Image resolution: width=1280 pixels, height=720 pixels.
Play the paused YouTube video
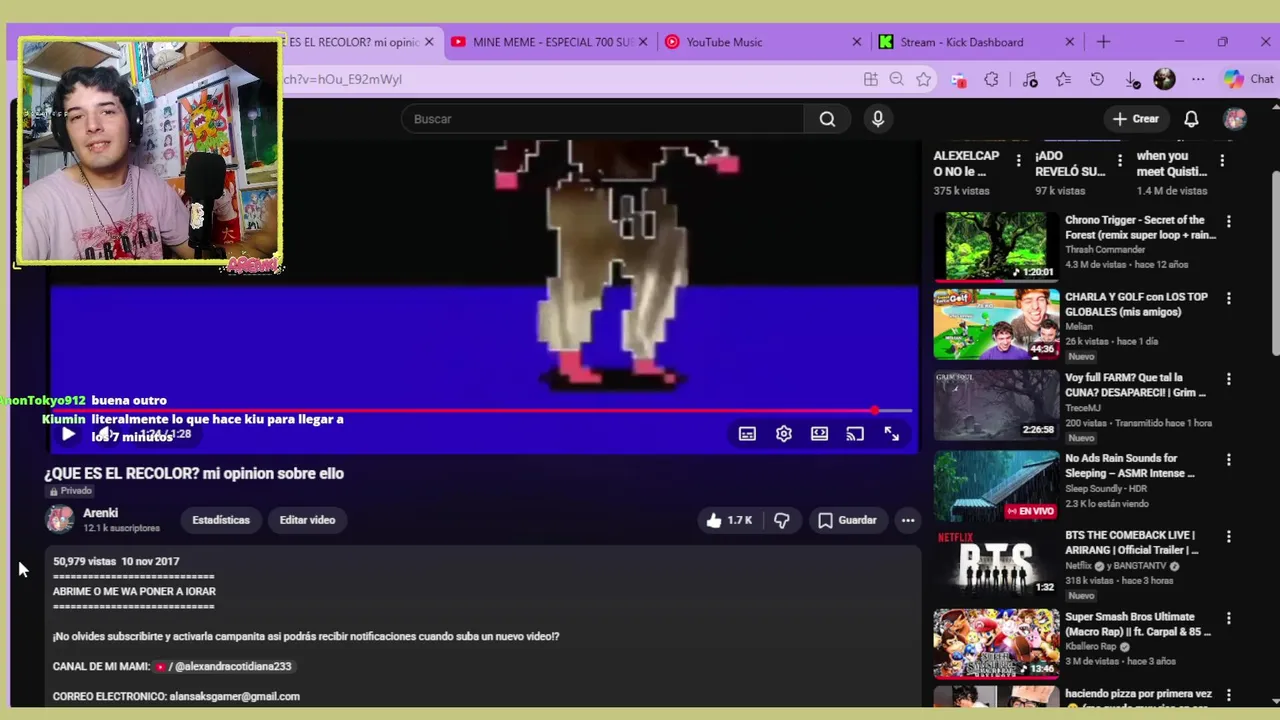point(68,434)
